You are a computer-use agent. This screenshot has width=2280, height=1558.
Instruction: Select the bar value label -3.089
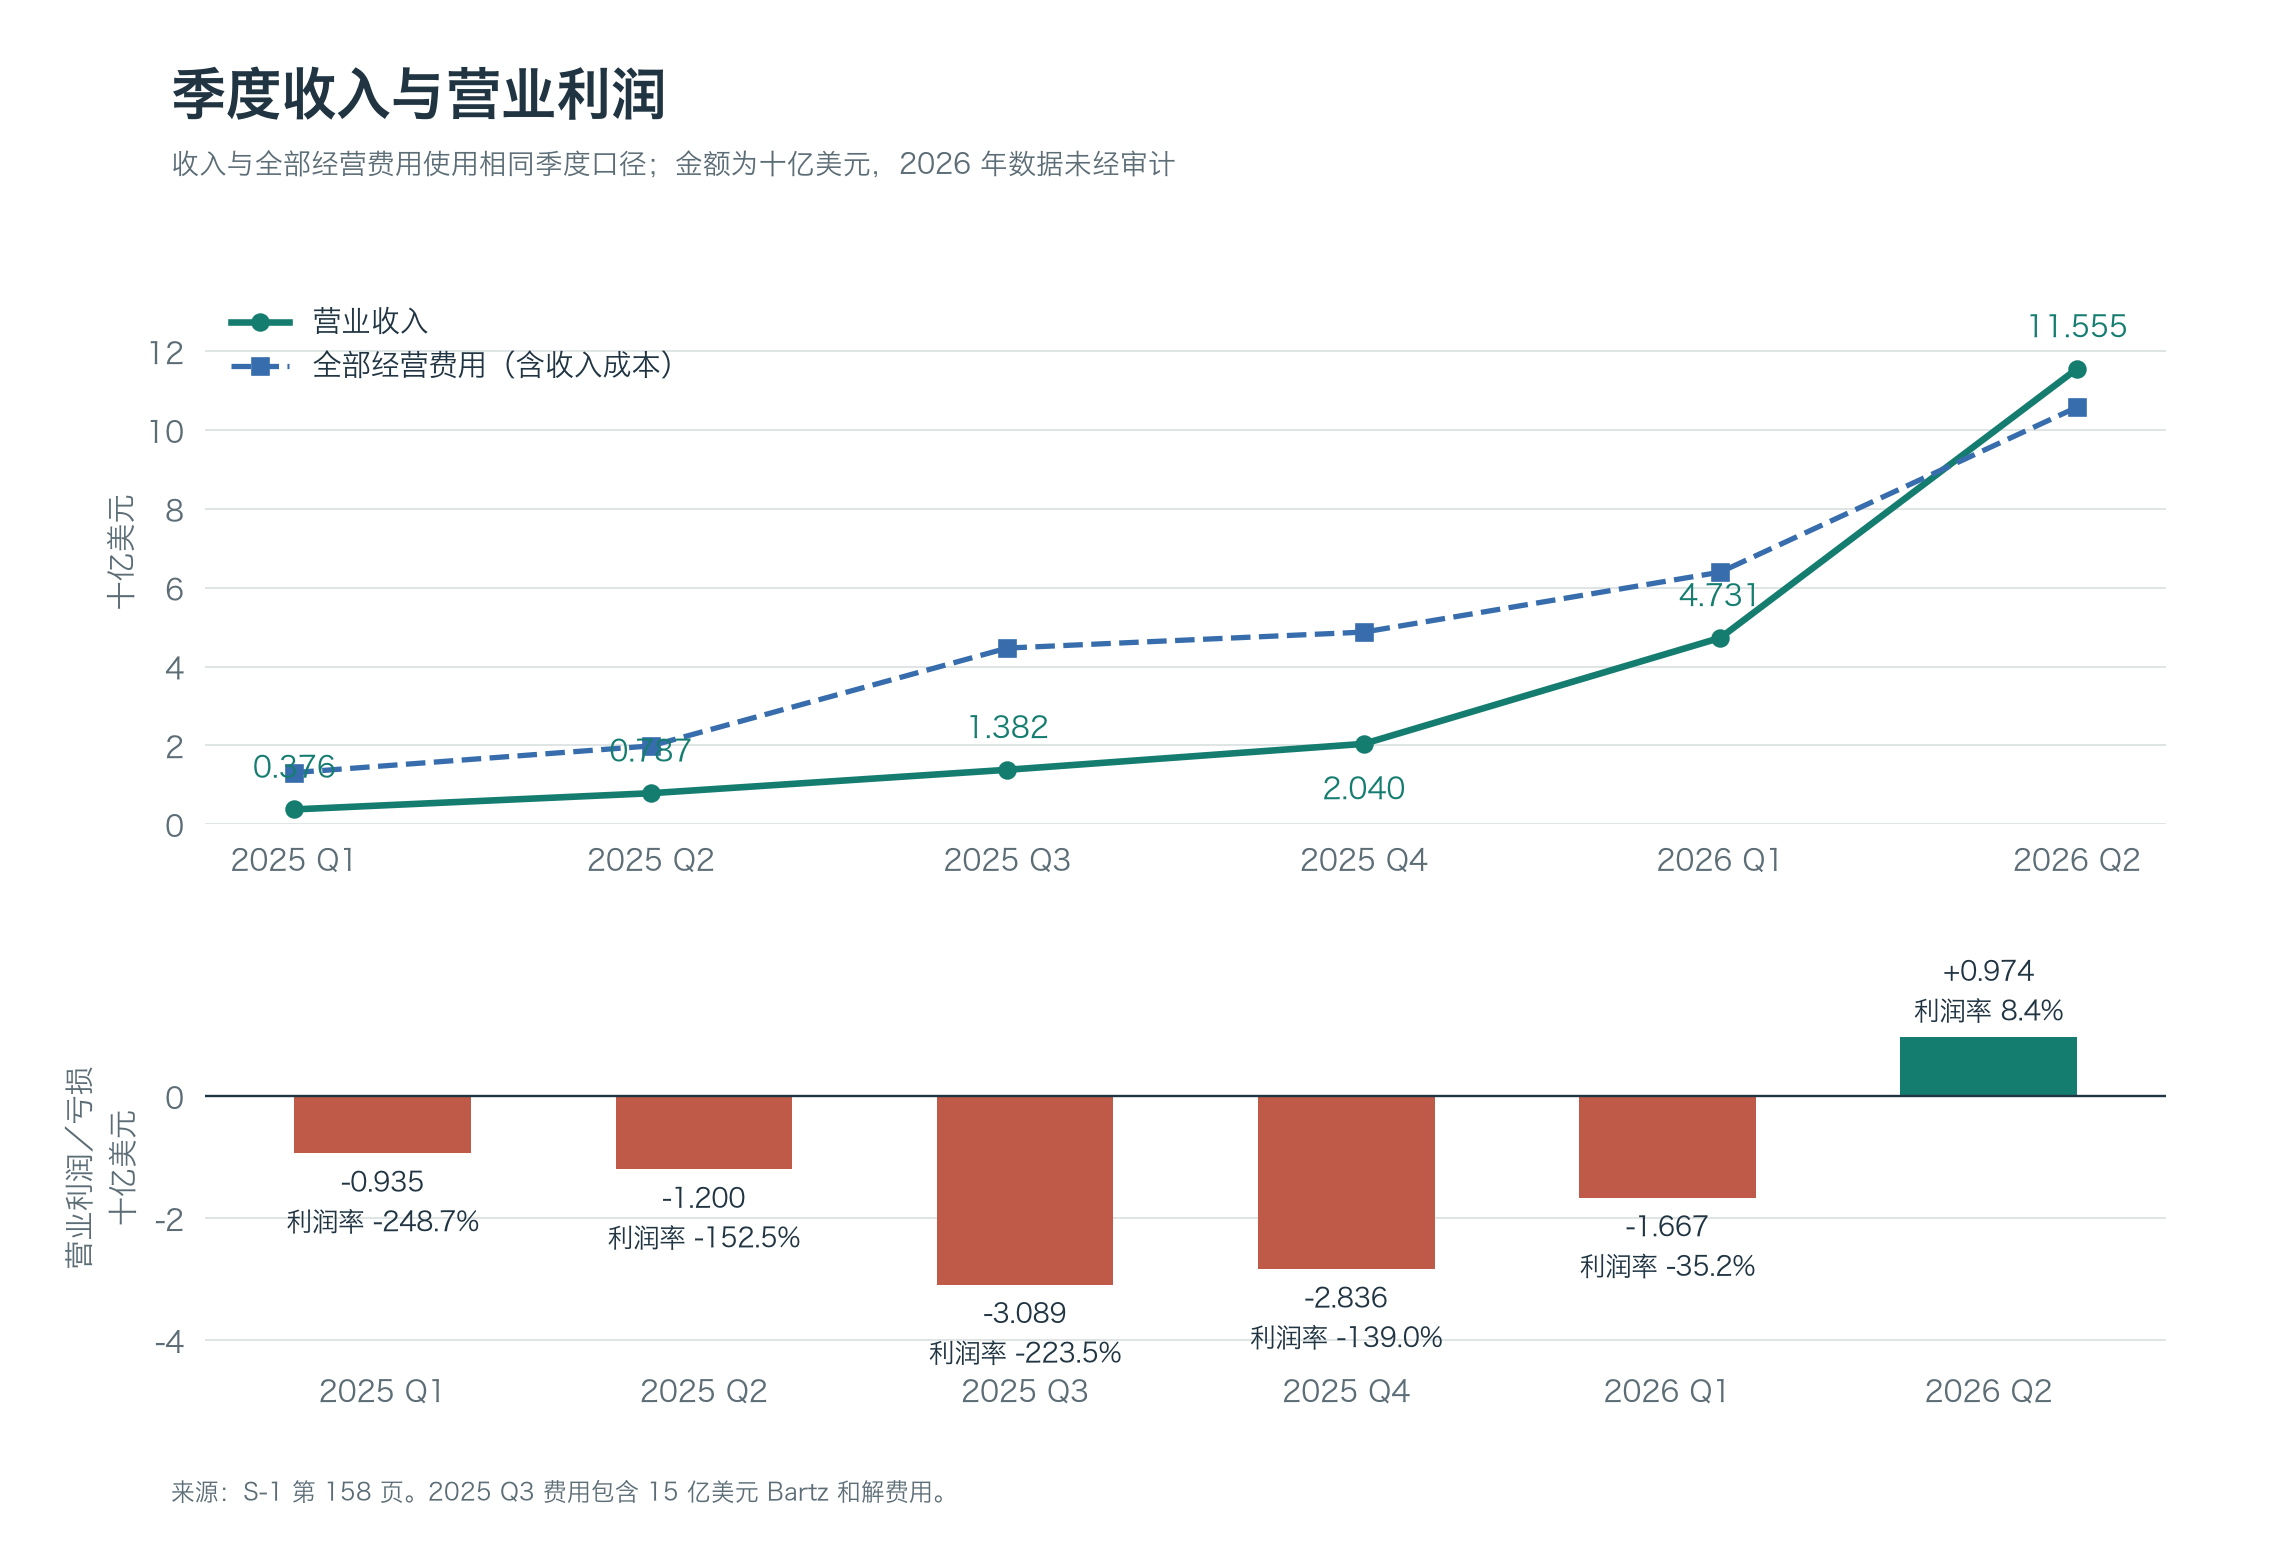coord(1025,1313)
